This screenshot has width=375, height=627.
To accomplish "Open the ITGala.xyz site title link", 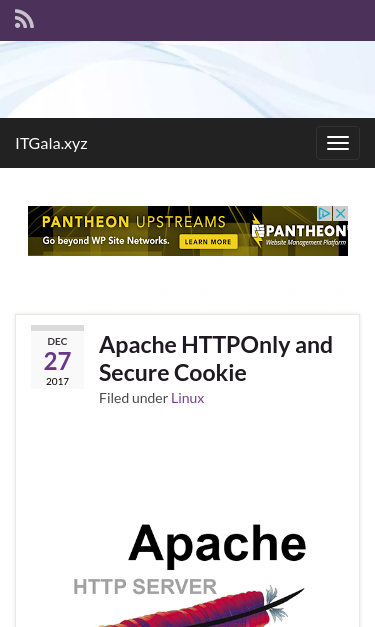I will pos(51,143).
